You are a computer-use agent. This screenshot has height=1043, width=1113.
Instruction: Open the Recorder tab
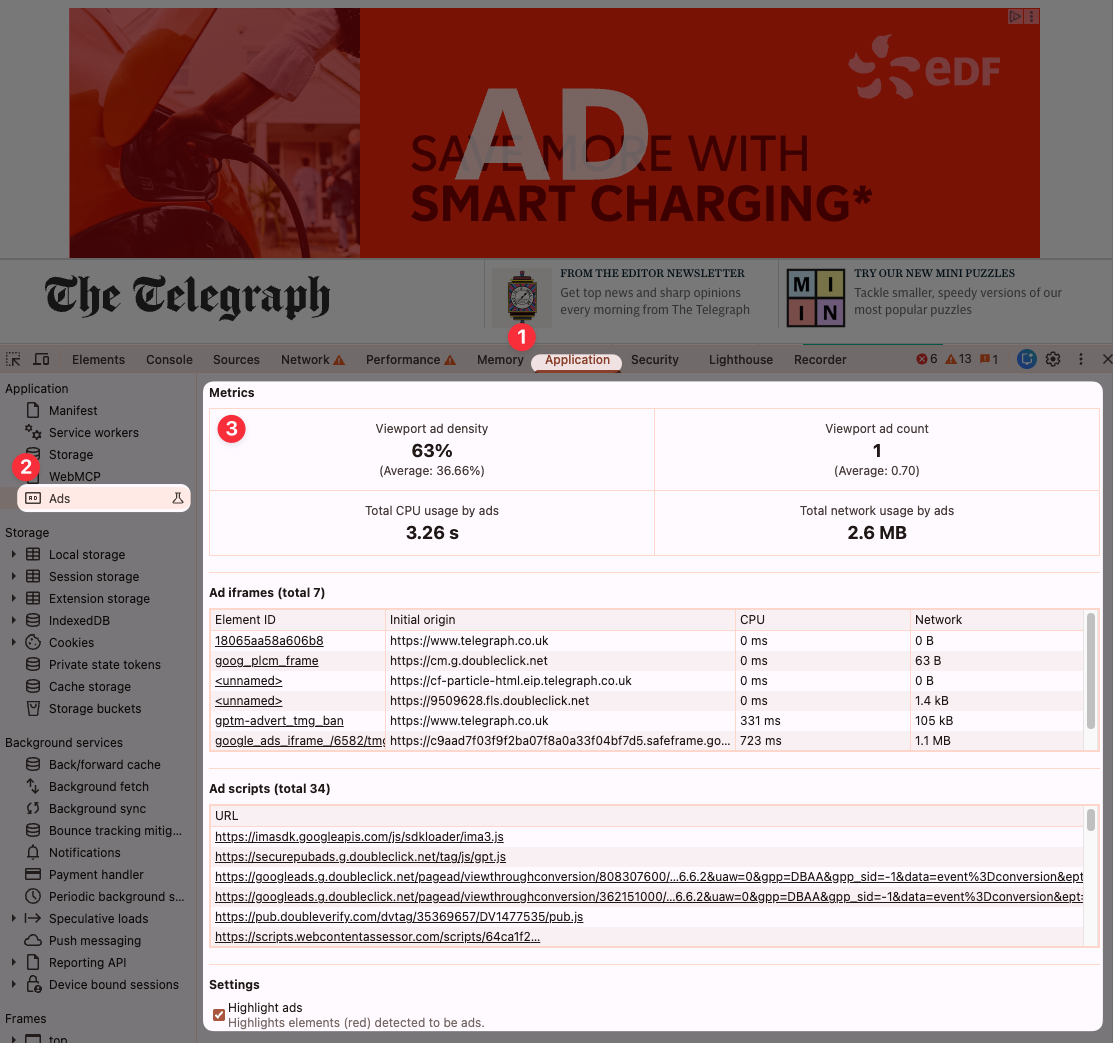820,359
